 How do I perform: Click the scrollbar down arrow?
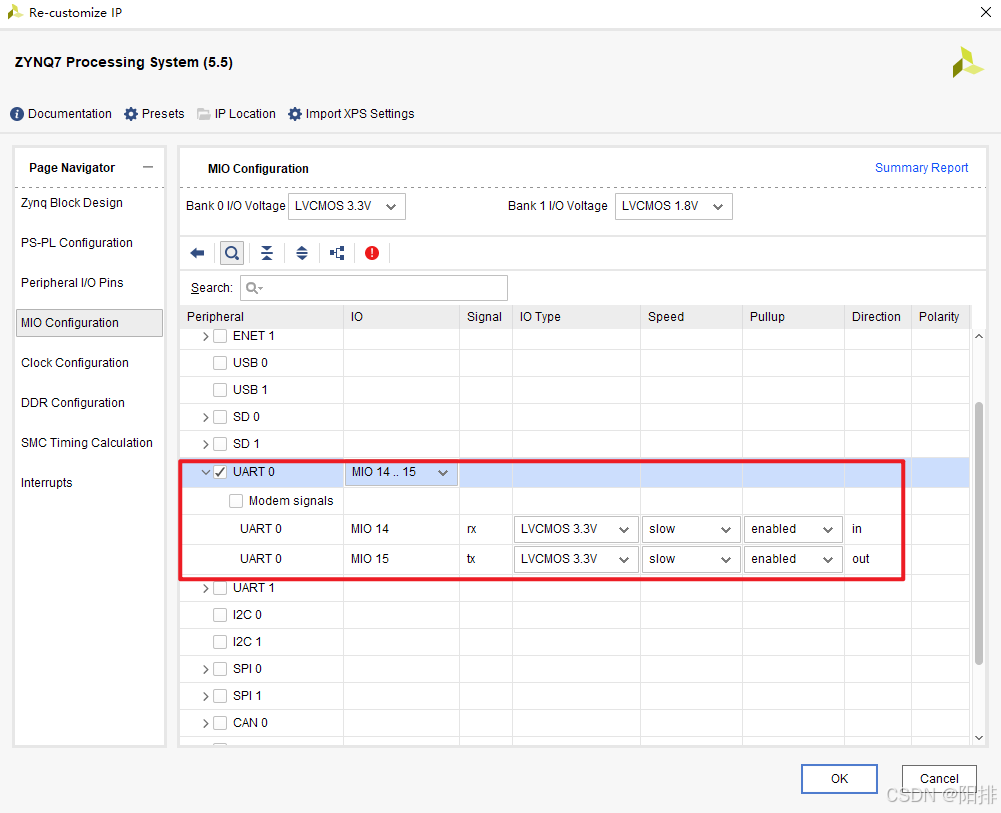tap(979, 738)
